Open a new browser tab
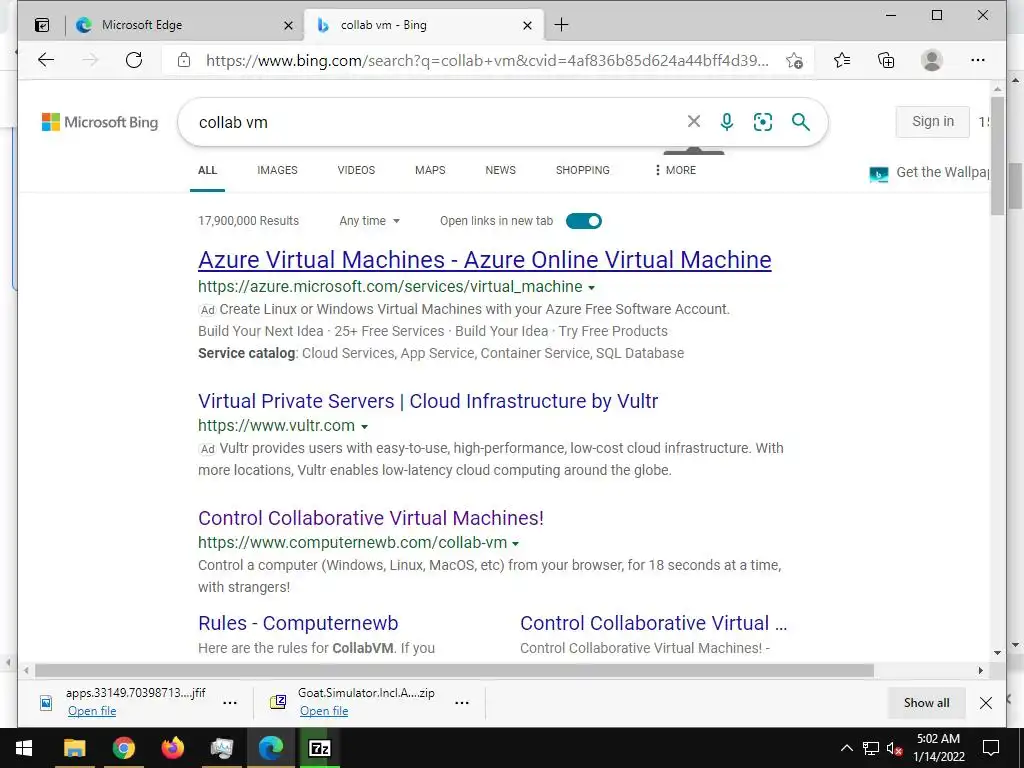 click(561, 25)
